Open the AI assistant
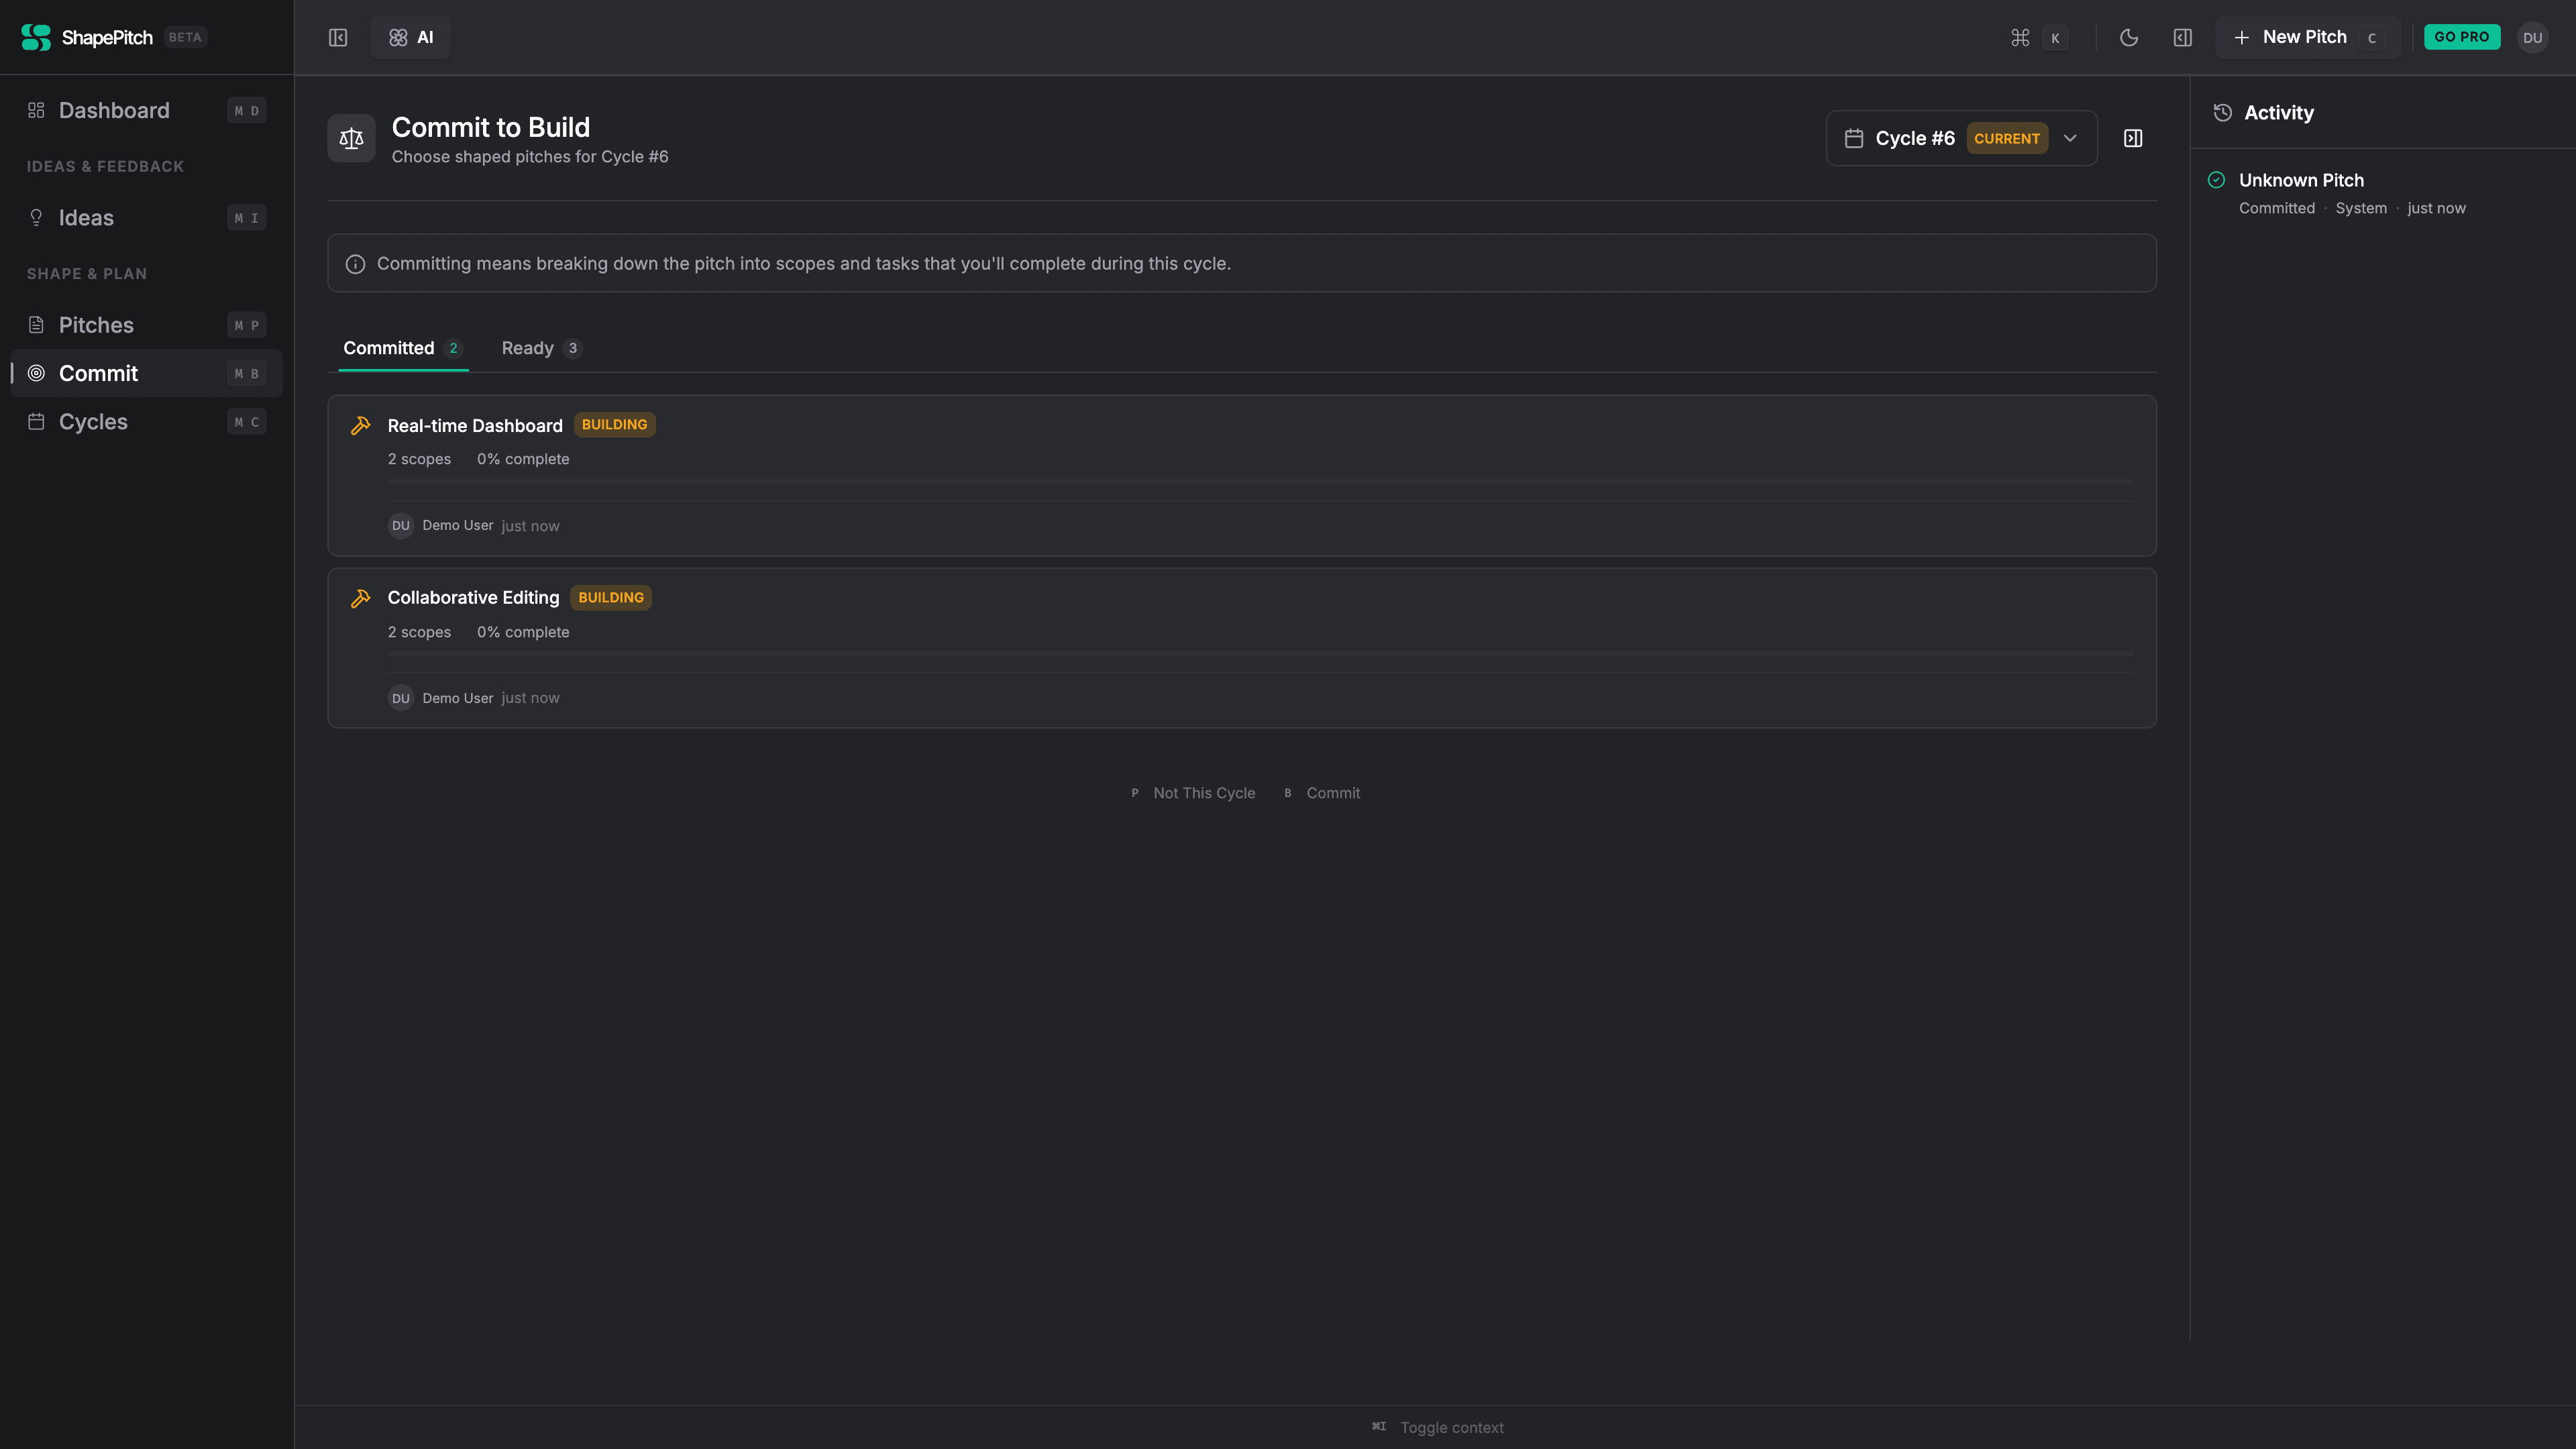 coord(411,37)
